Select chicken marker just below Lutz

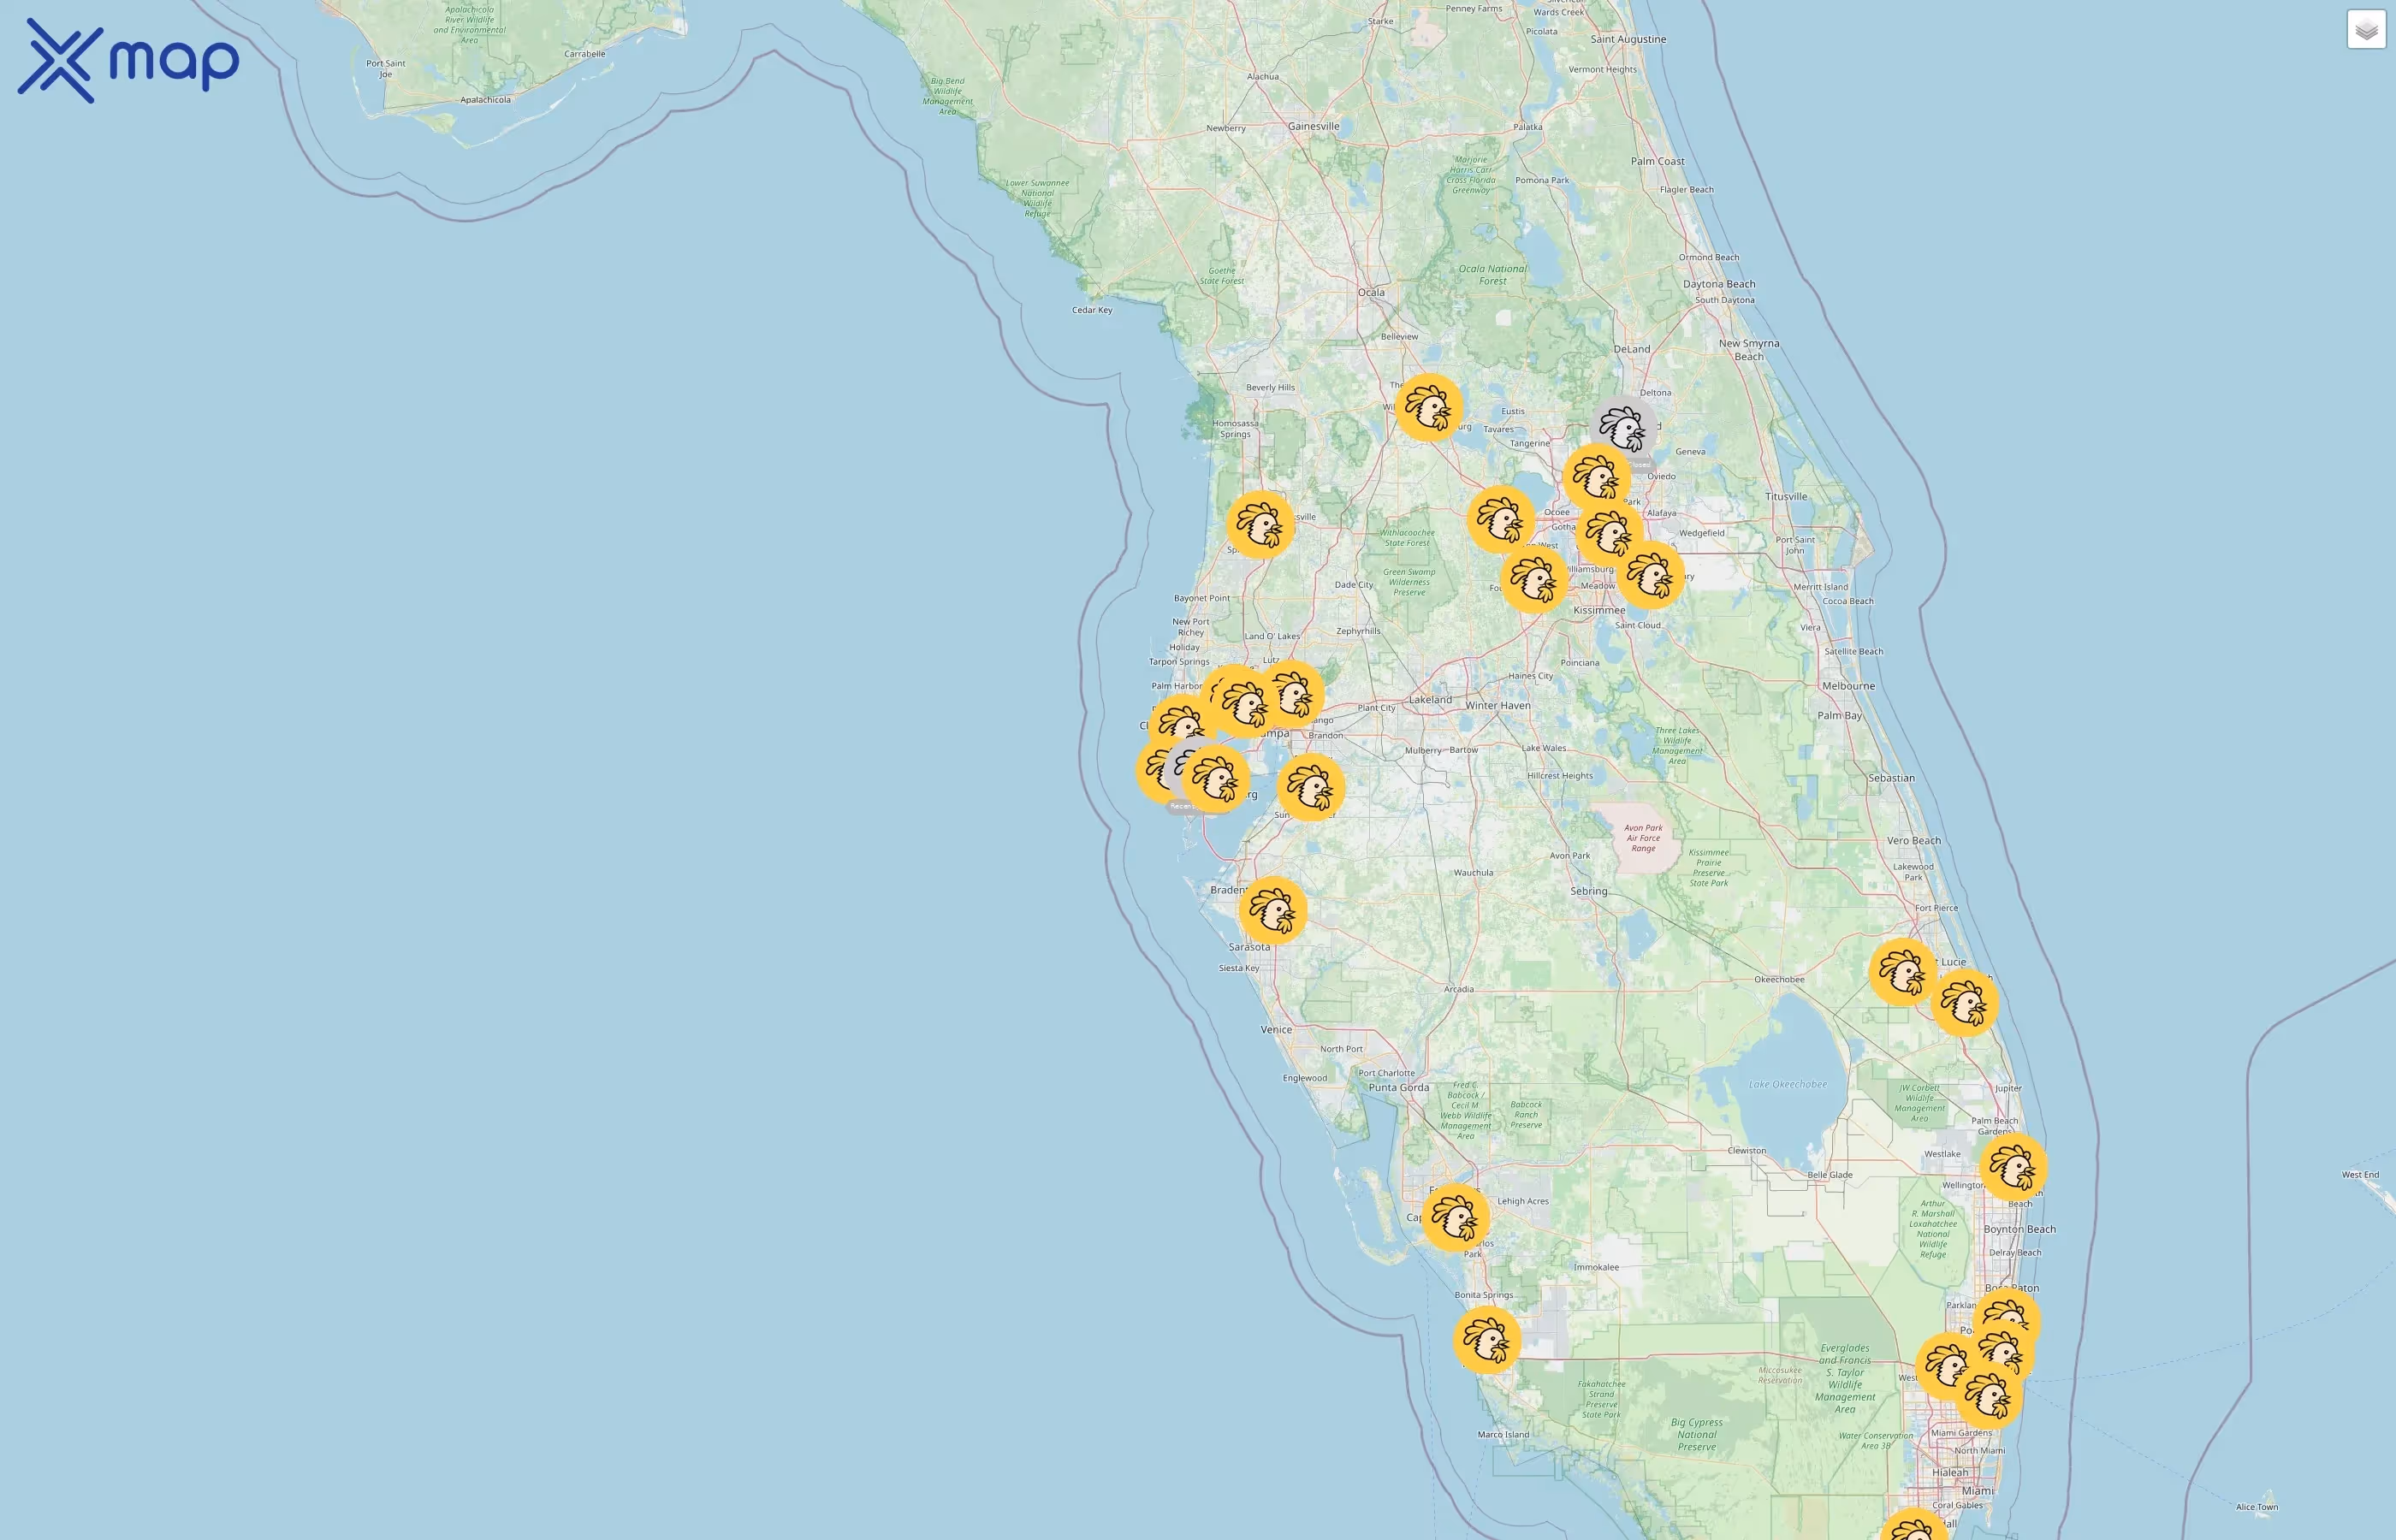tap(1291, 693)
